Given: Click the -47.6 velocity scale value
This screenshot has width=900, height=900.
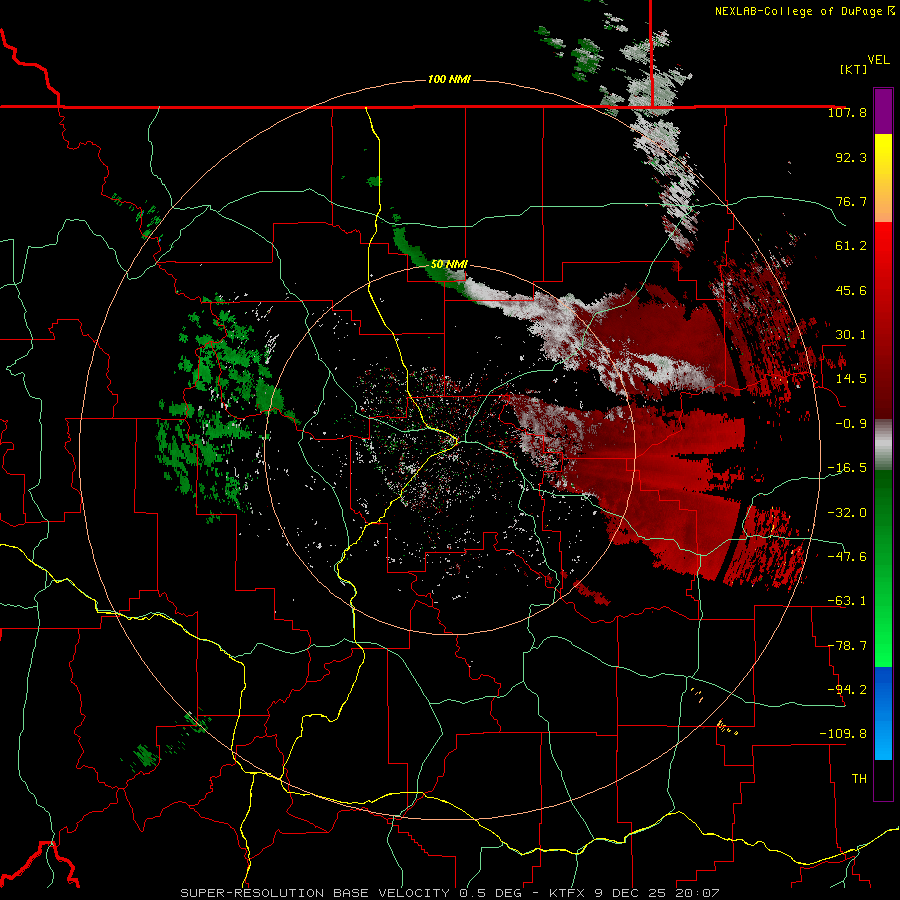Looking at the screenshot, I should click(847, 557).
